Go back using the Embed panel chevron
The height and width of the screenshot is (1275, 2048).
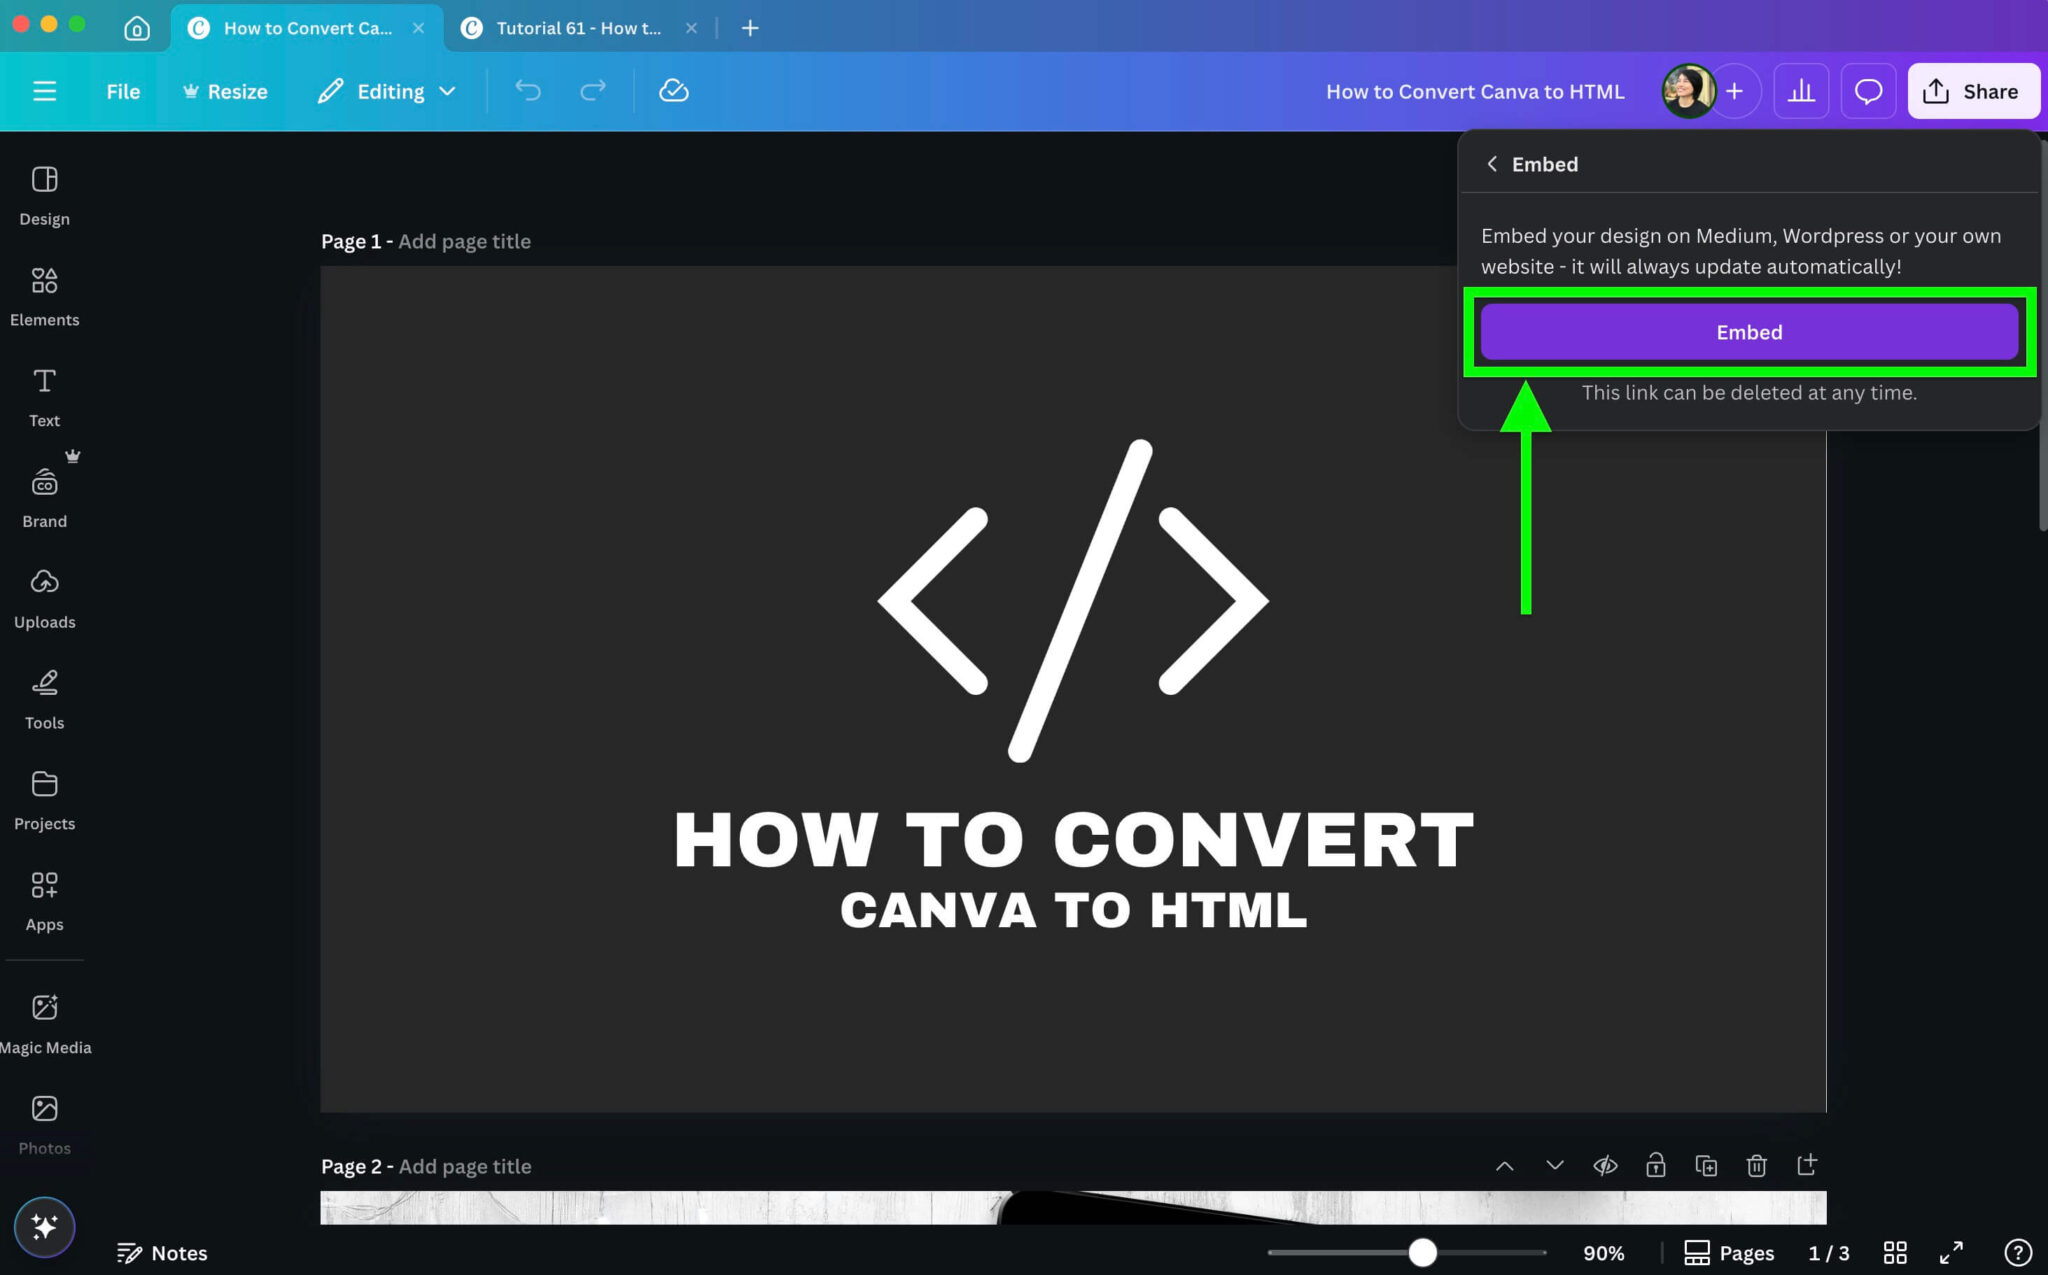[1493, 164]
